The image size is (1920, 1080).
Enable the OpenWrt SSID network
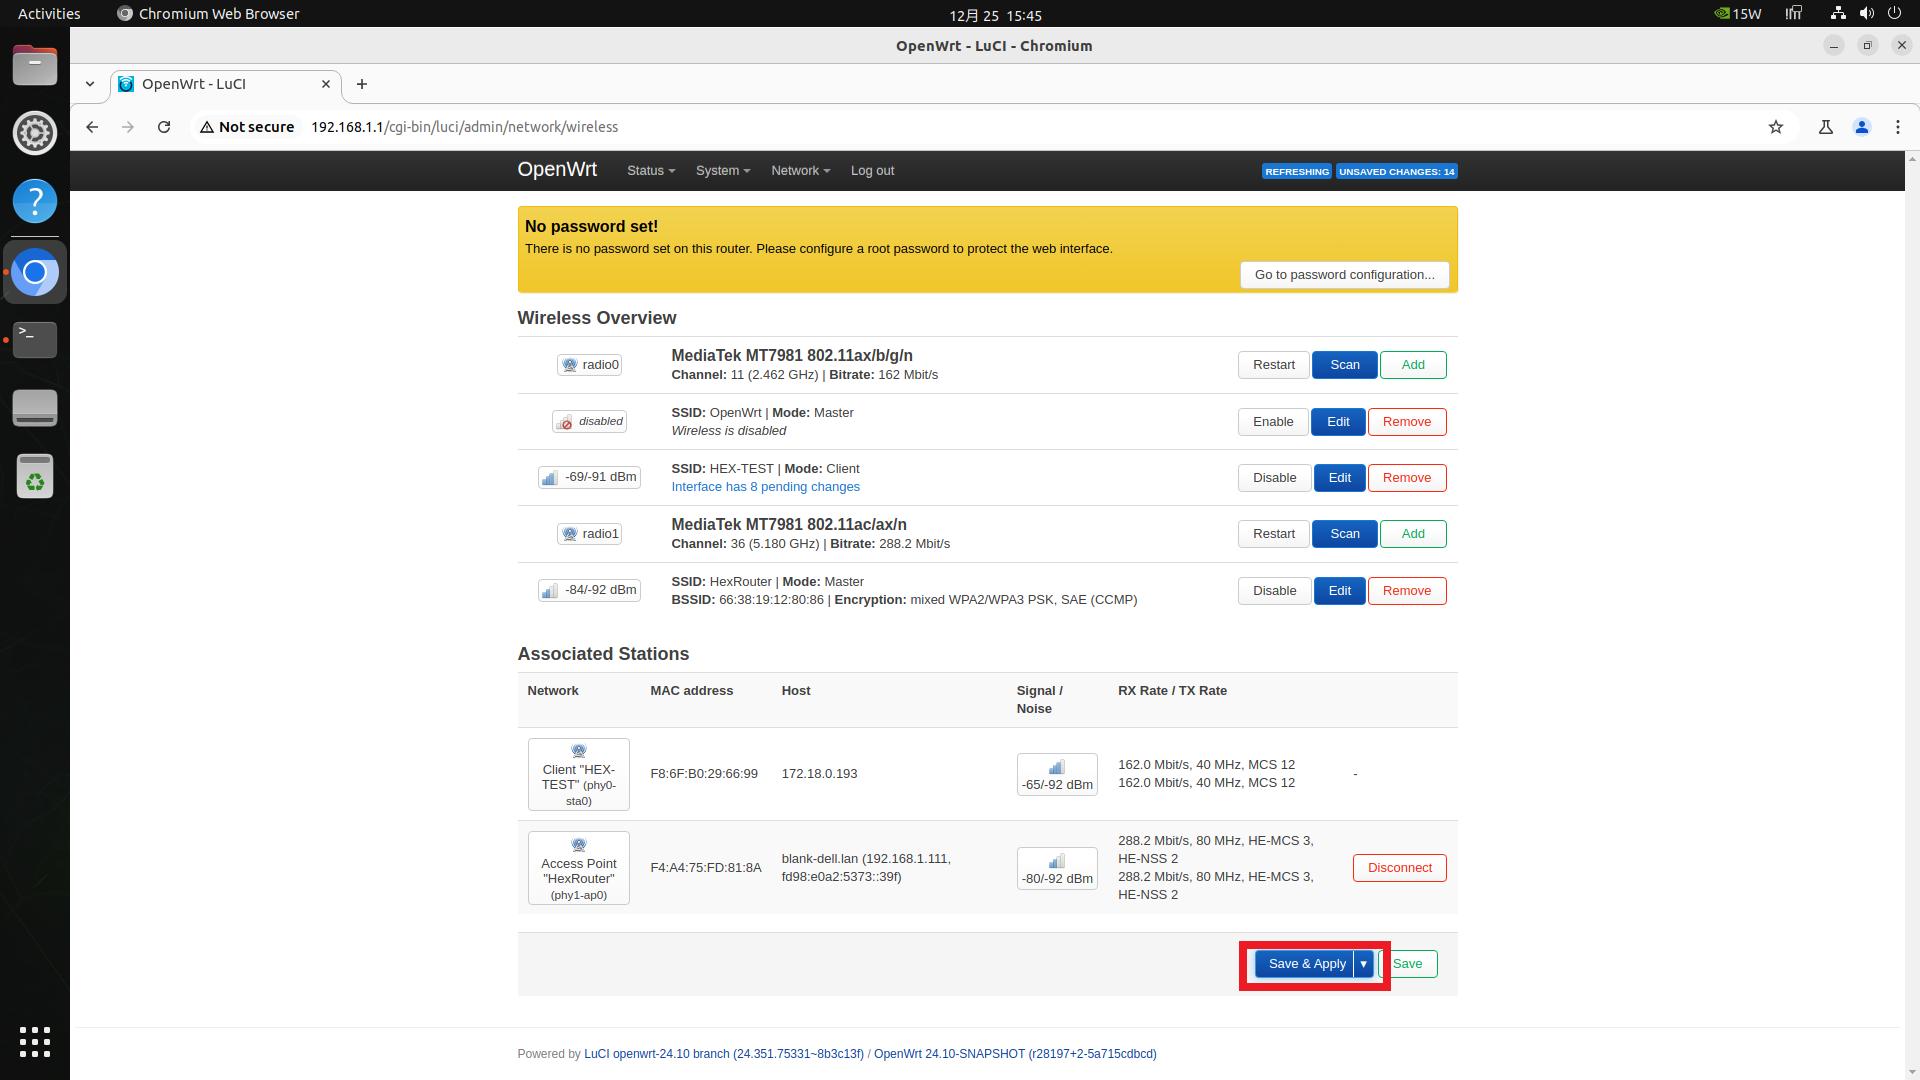pyautogui.click(x=1272, y=422)
